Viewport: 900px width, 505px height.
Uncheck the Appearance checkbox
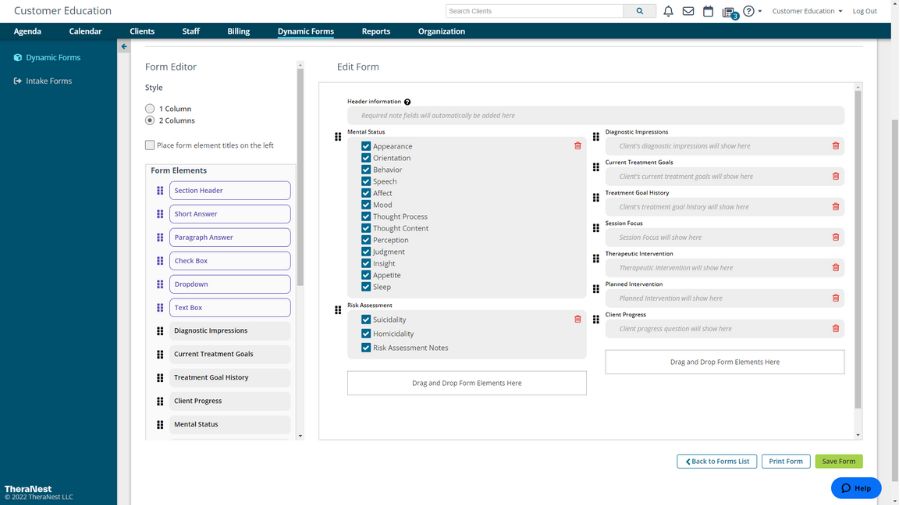[x=366, y=146]
